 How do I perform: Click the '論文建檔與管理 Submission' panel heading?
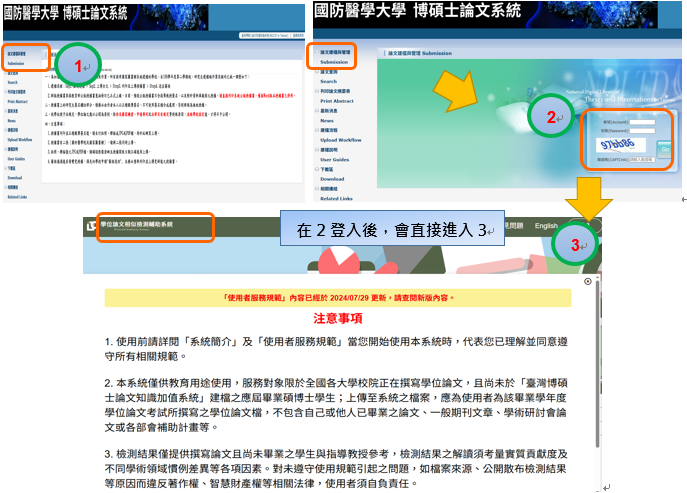pos(420,53)
